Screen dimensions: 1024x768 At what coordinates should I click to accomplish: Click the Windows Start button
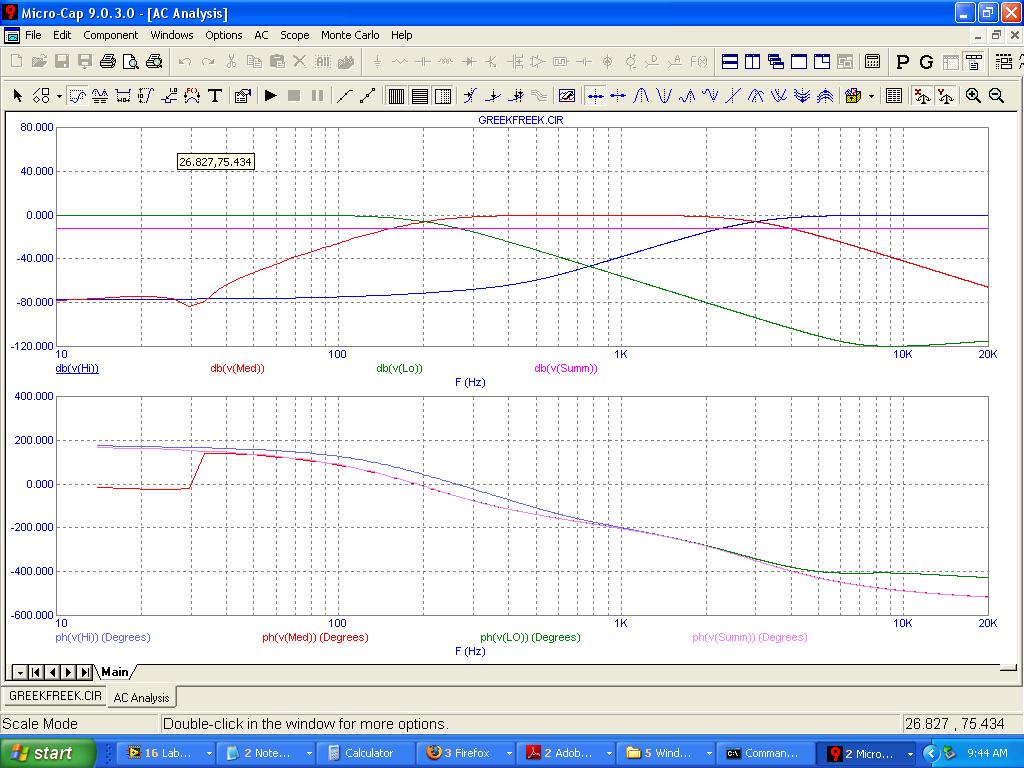coord(47,753)
